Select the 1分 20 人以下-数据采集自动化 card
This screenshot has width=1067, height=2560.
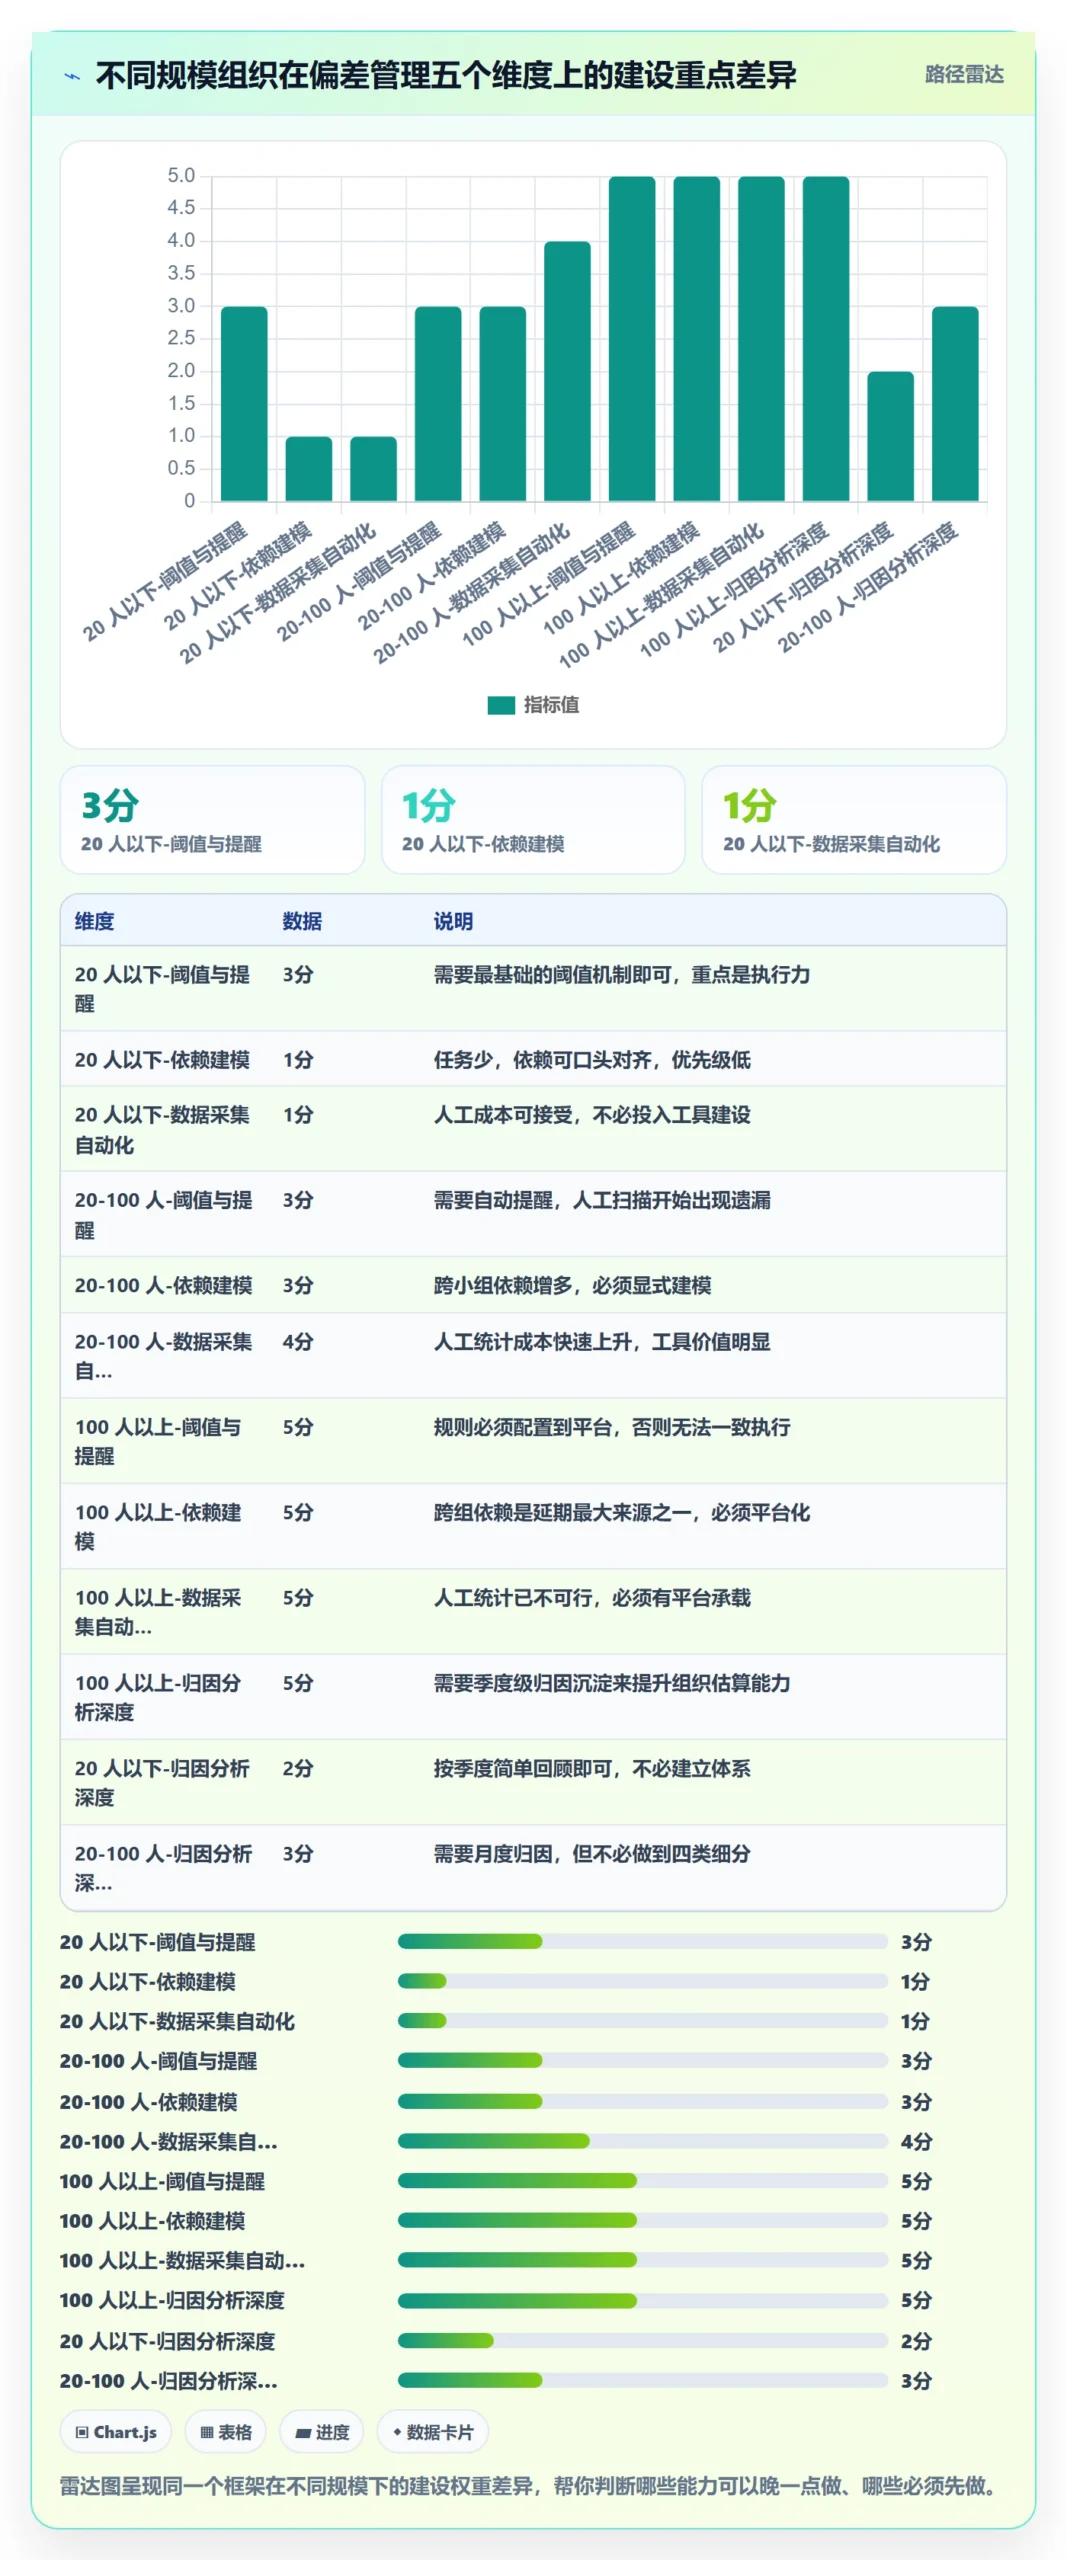(854, 820)
